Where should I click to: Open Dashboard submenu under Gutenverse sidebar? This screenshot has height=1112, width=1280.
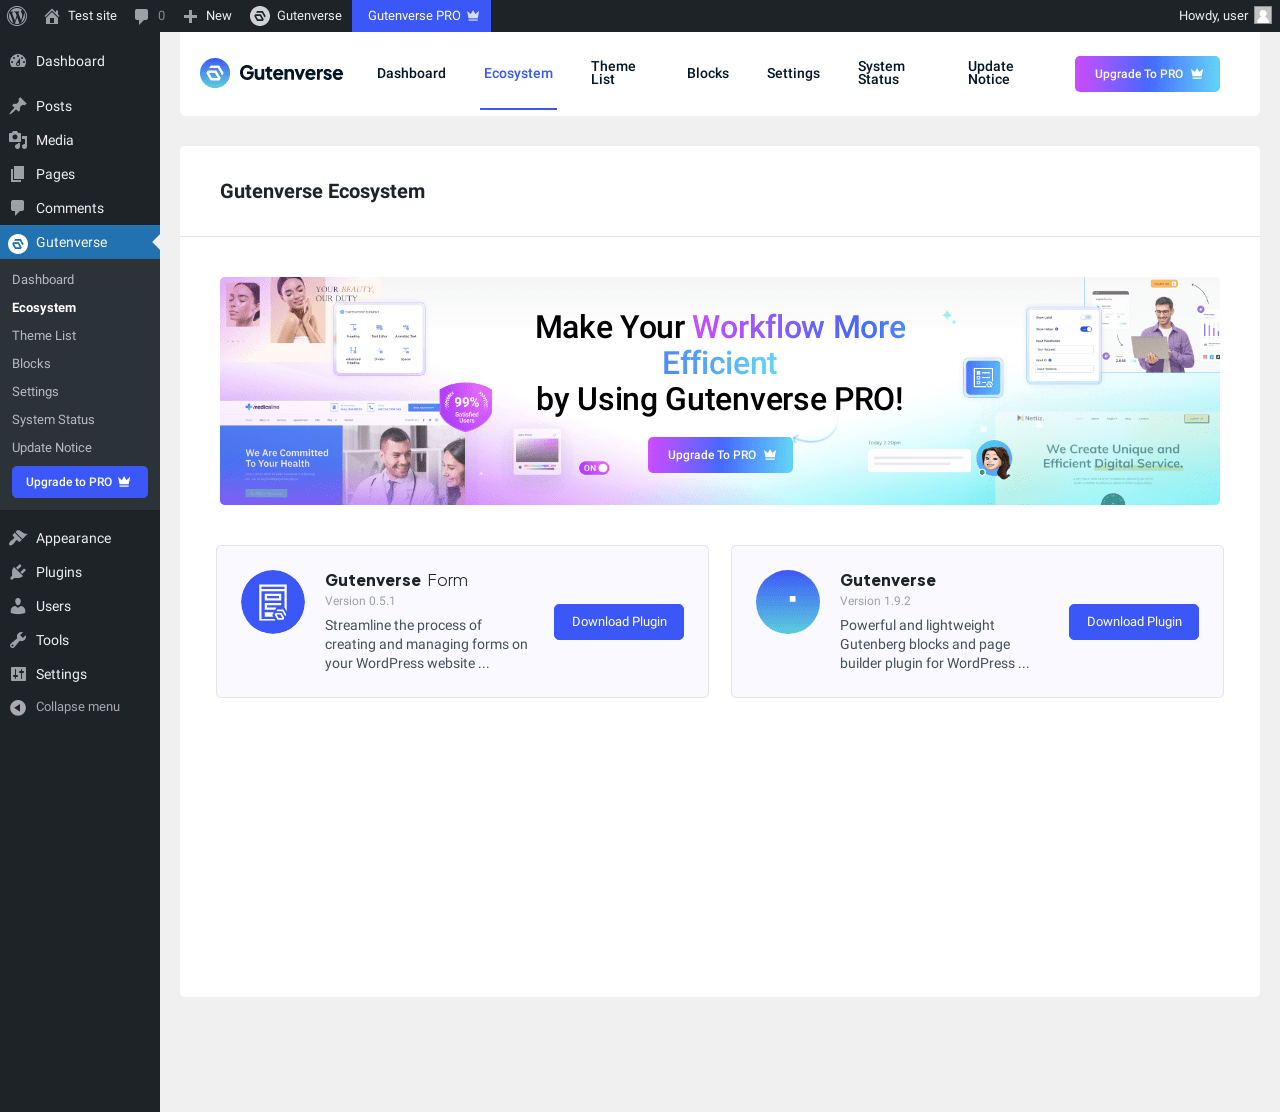[43, 280]
